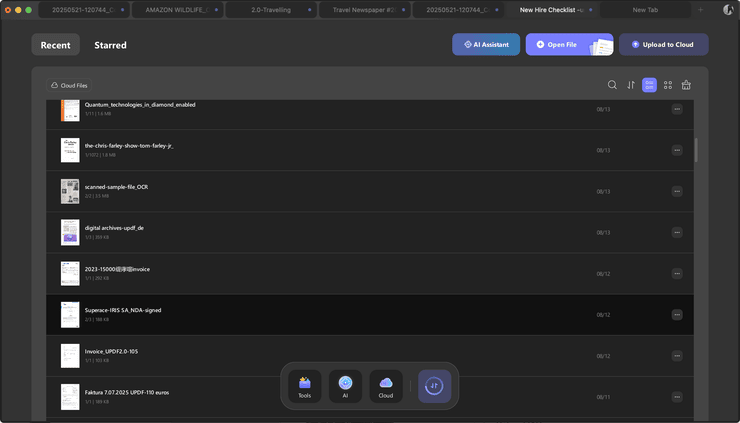Viewport: 740px width, 423px height.
Task: Toggle the highlighted list view button
Action: 649,85
